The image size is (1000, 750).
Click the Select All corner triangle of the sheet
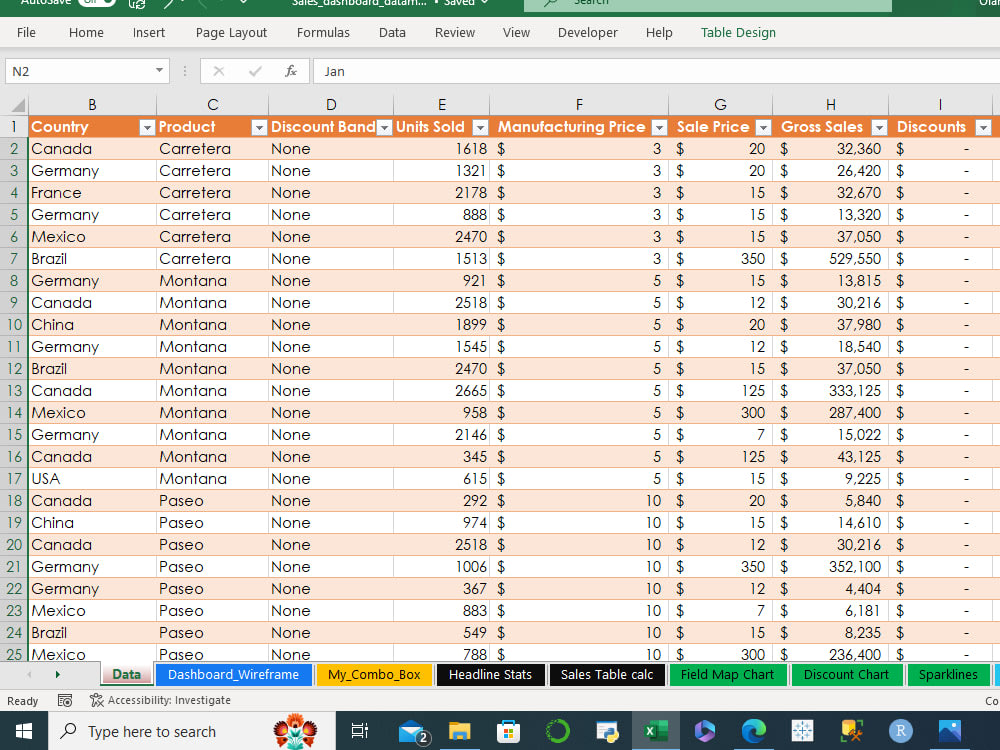[18, 105]
